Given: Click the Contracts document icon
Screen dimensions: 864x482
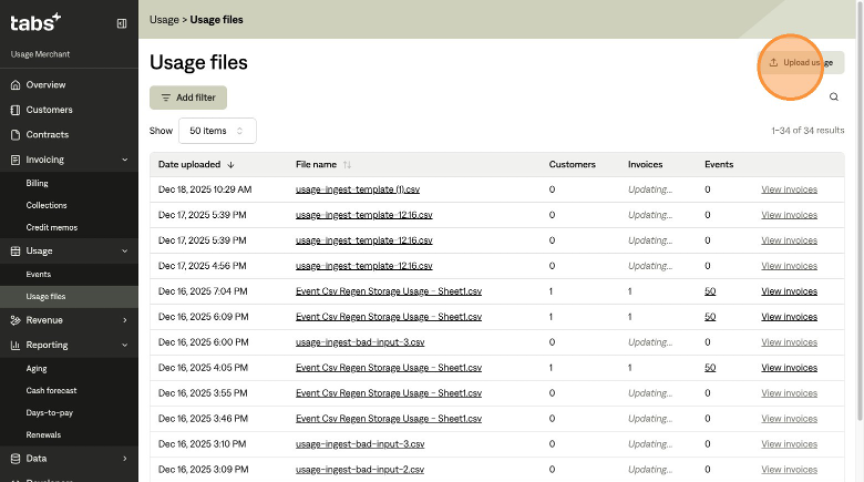Looking at the screenshot, I should 15,135.
